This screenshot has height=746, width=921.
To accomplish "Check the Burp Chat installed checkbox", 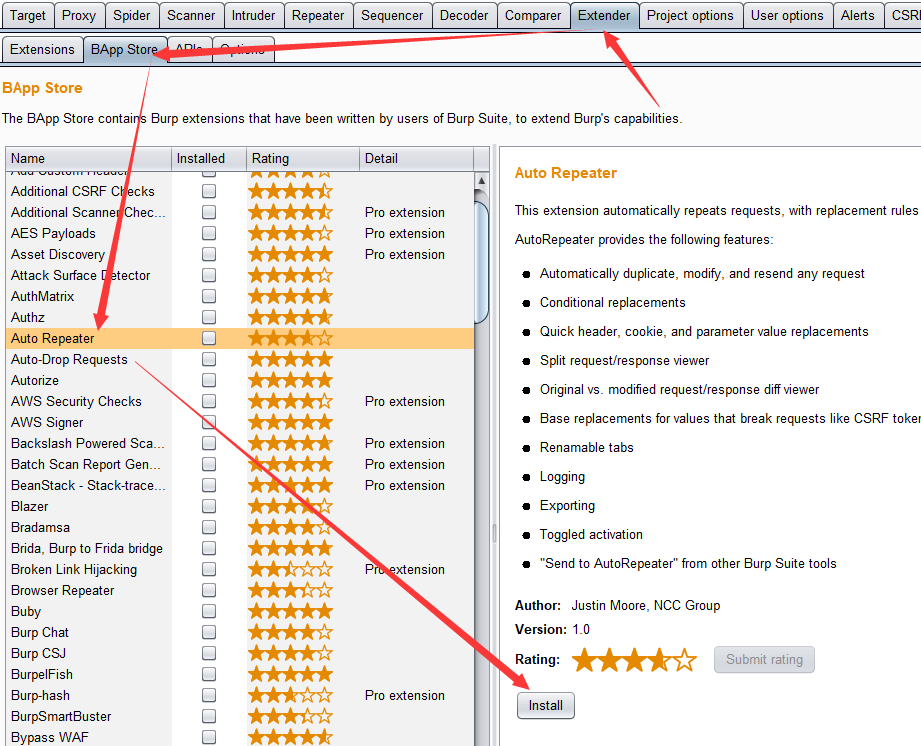I will point(209,632).
